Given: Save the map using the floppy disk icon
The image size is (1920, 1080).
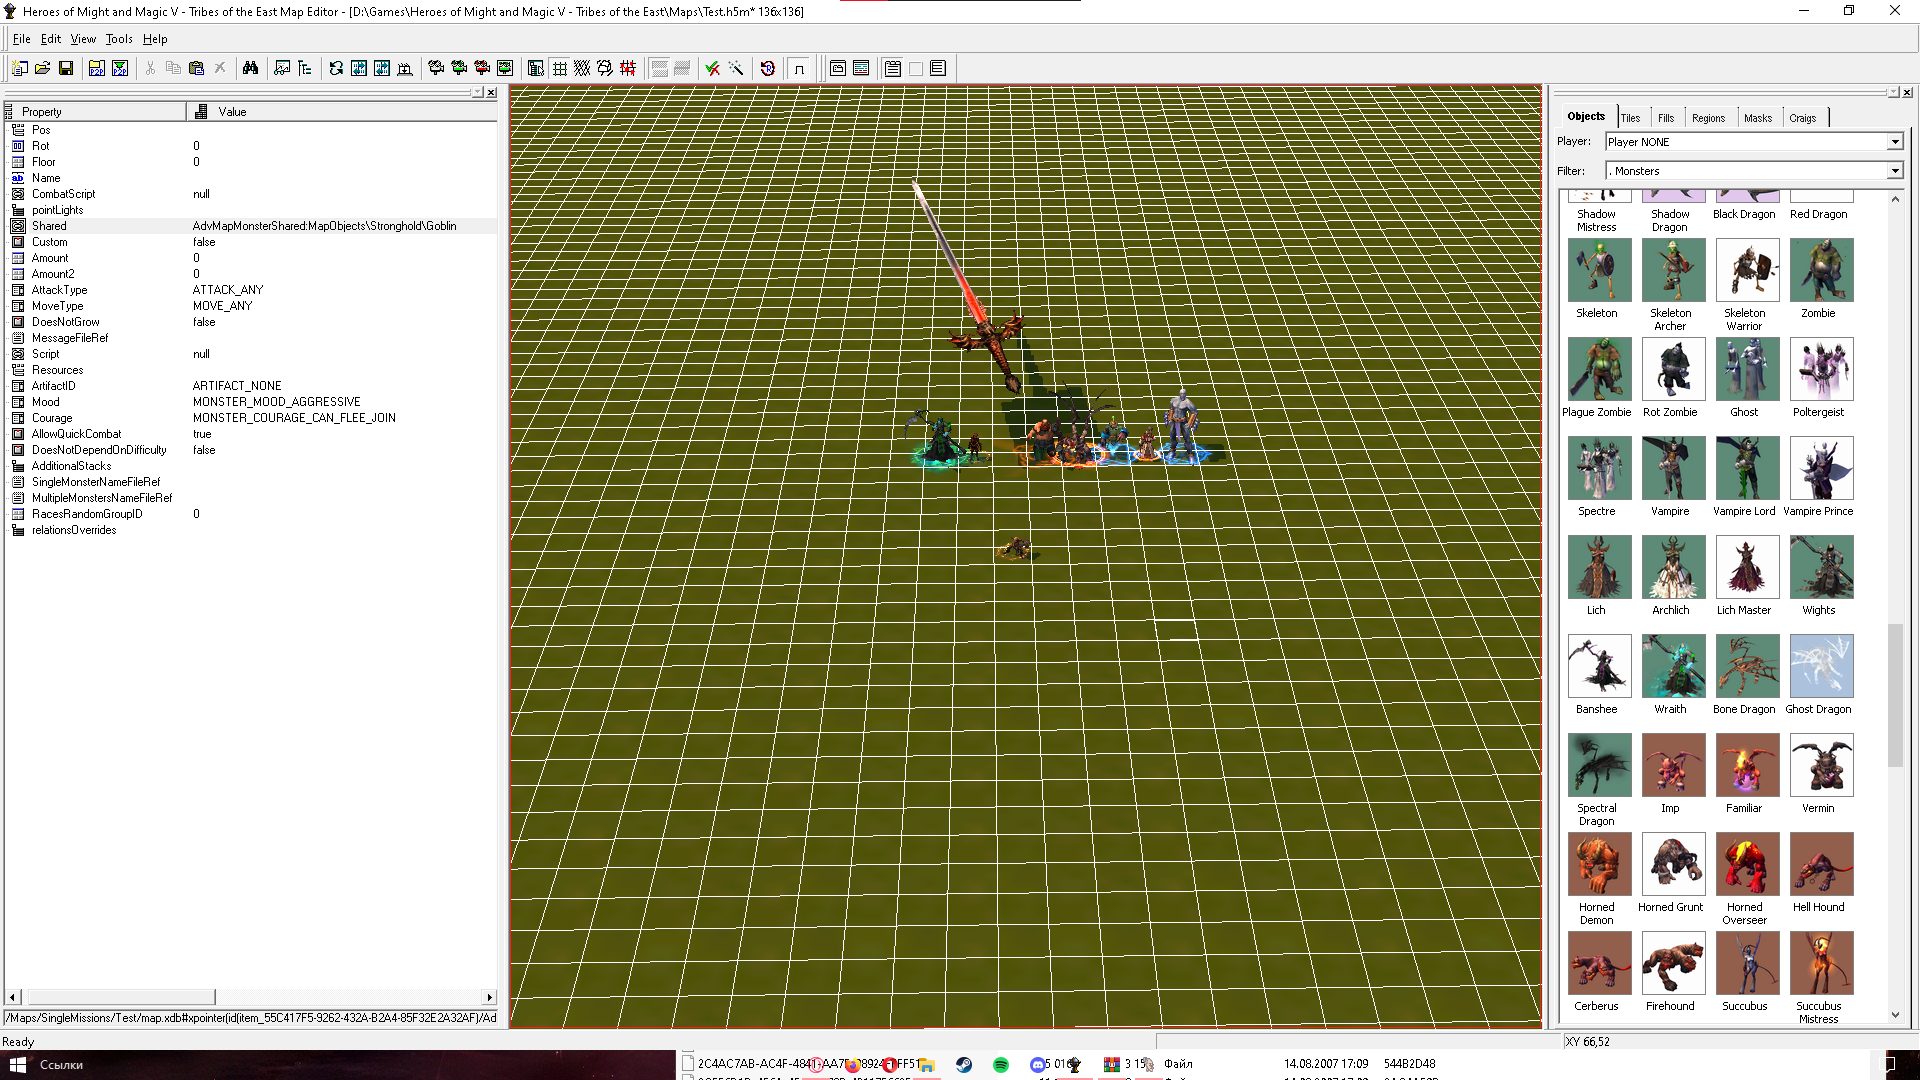Looking at the screenshot, I should 66,68.
